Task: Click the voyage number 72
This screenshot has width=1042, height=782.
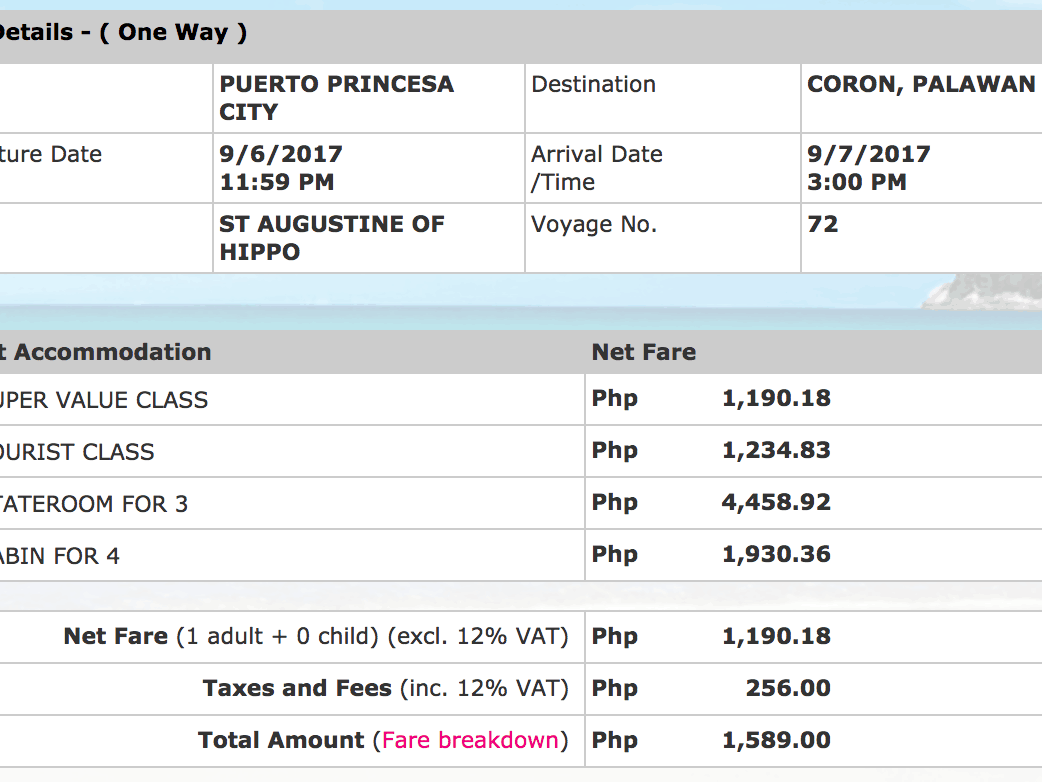Action: click(x=822, y=225)
